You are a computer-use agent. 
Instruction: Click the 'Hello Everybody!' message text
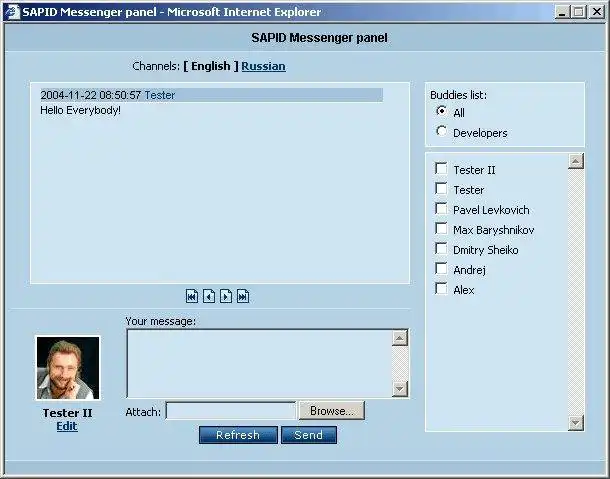pos(81,110)
